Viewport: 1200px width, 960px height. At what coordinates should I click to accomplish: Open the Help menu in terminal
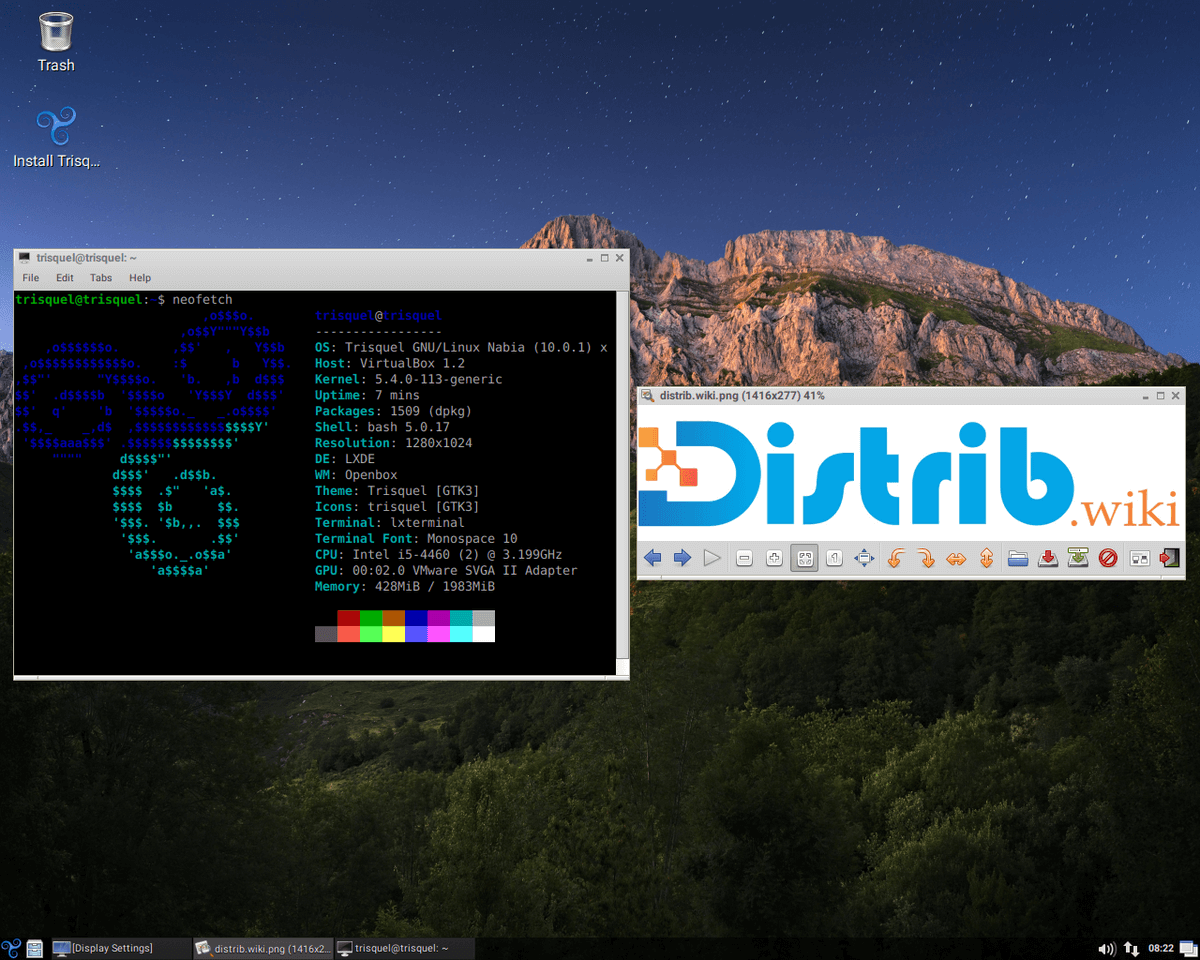[140, 278]
